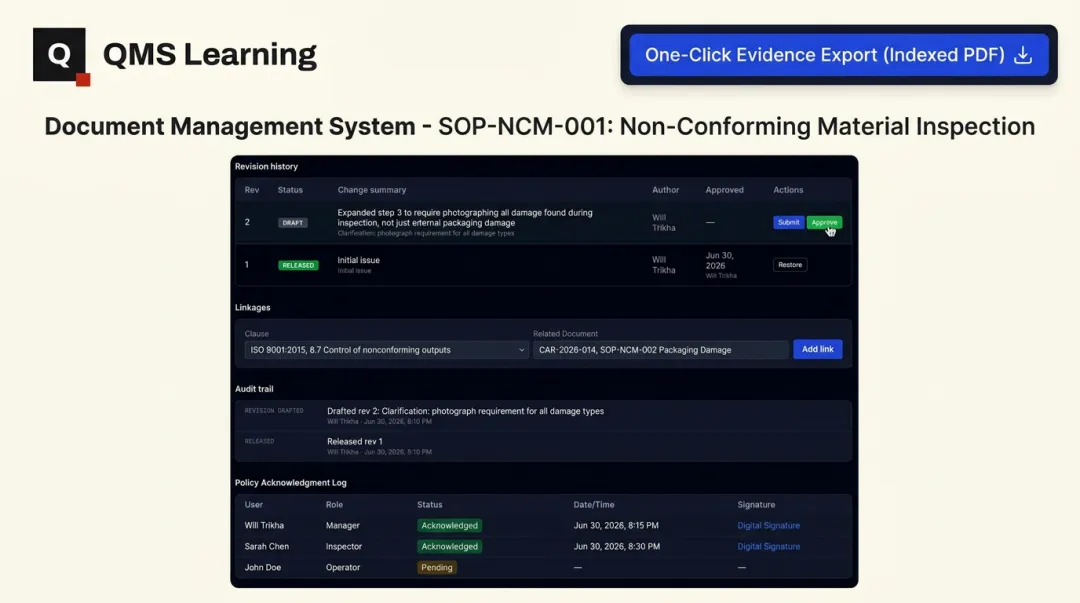Submit revision 2 draft
1080x603 pixels.
(788, 223)
